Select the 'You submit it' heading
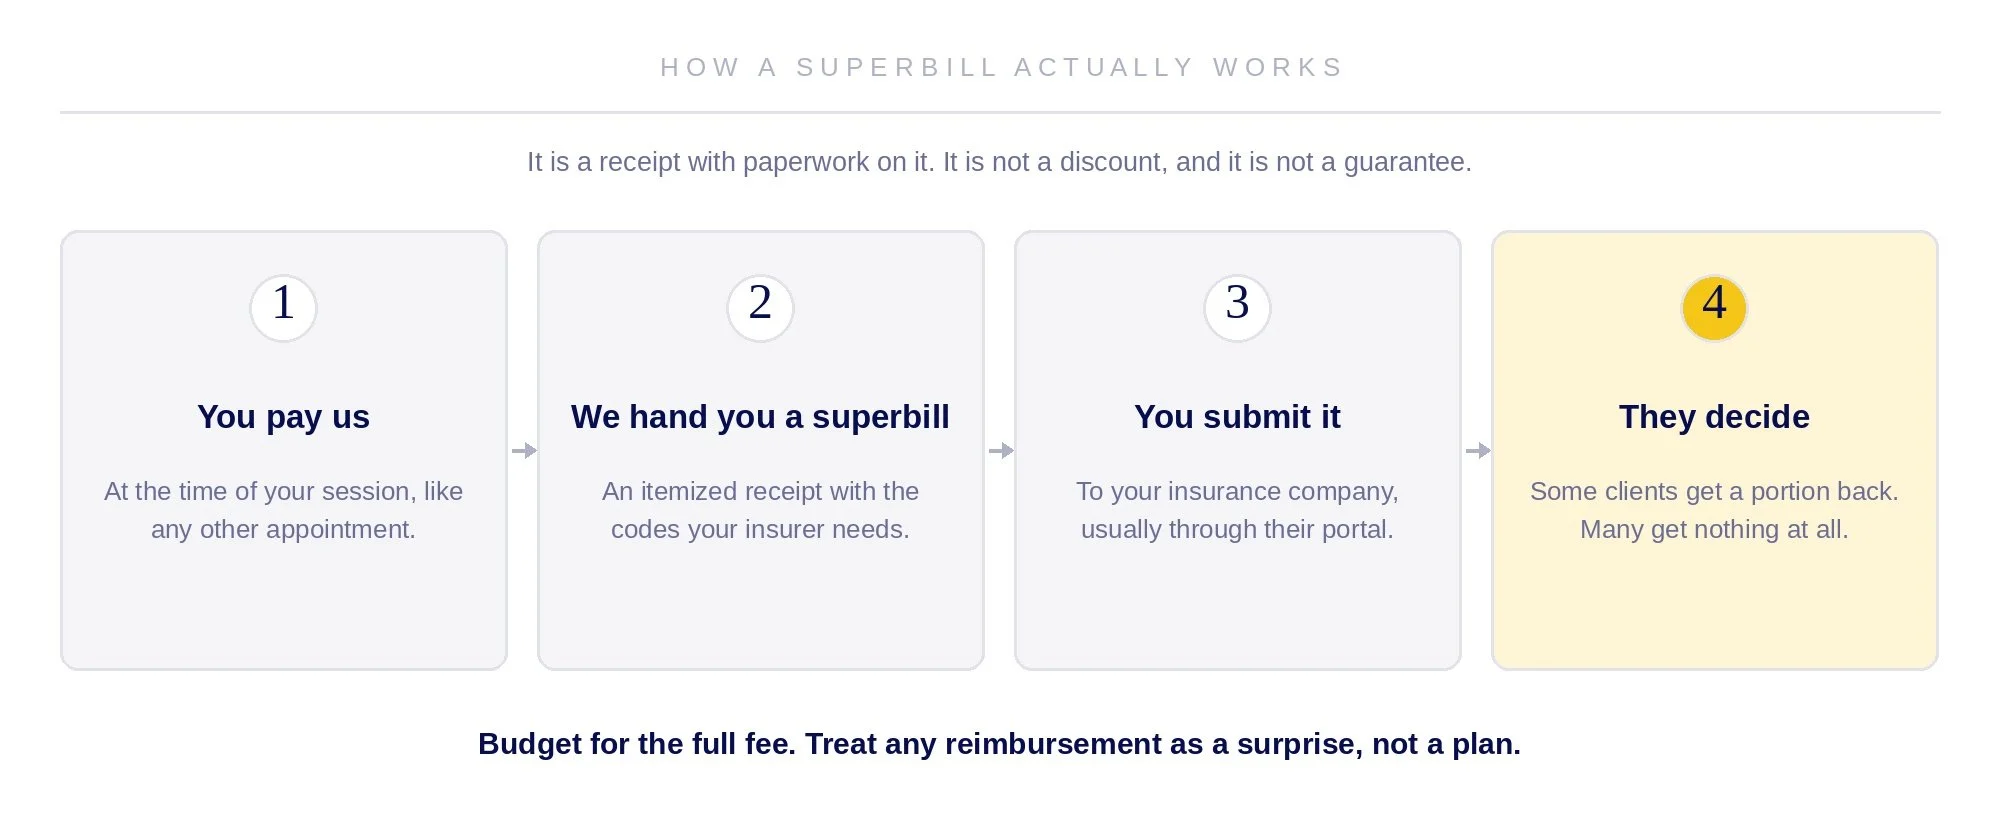Screen dimensions: 2000x820 coord(1237,417)
